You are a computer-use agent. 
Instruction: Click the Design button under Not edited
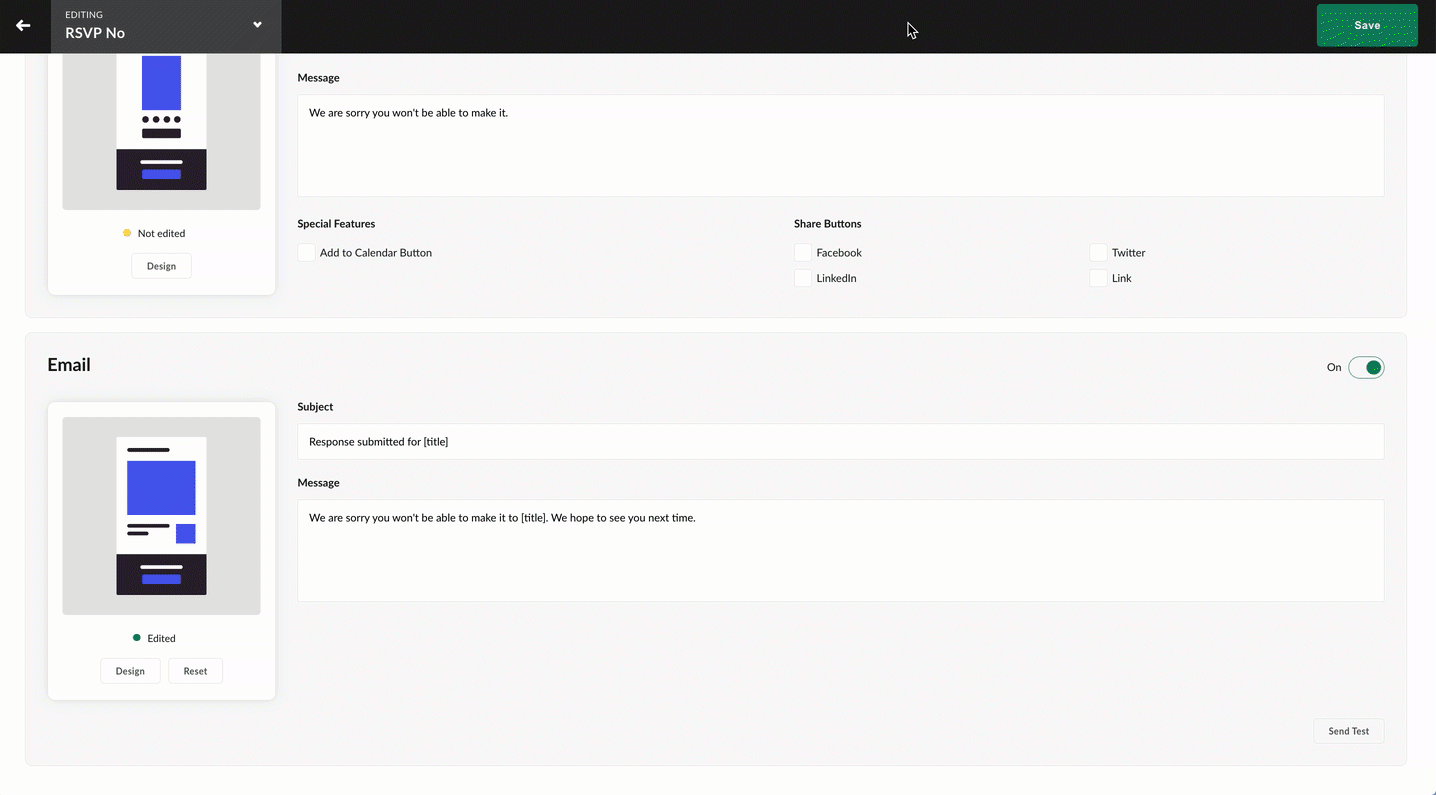pyautogui.click(x=161, y=266)
